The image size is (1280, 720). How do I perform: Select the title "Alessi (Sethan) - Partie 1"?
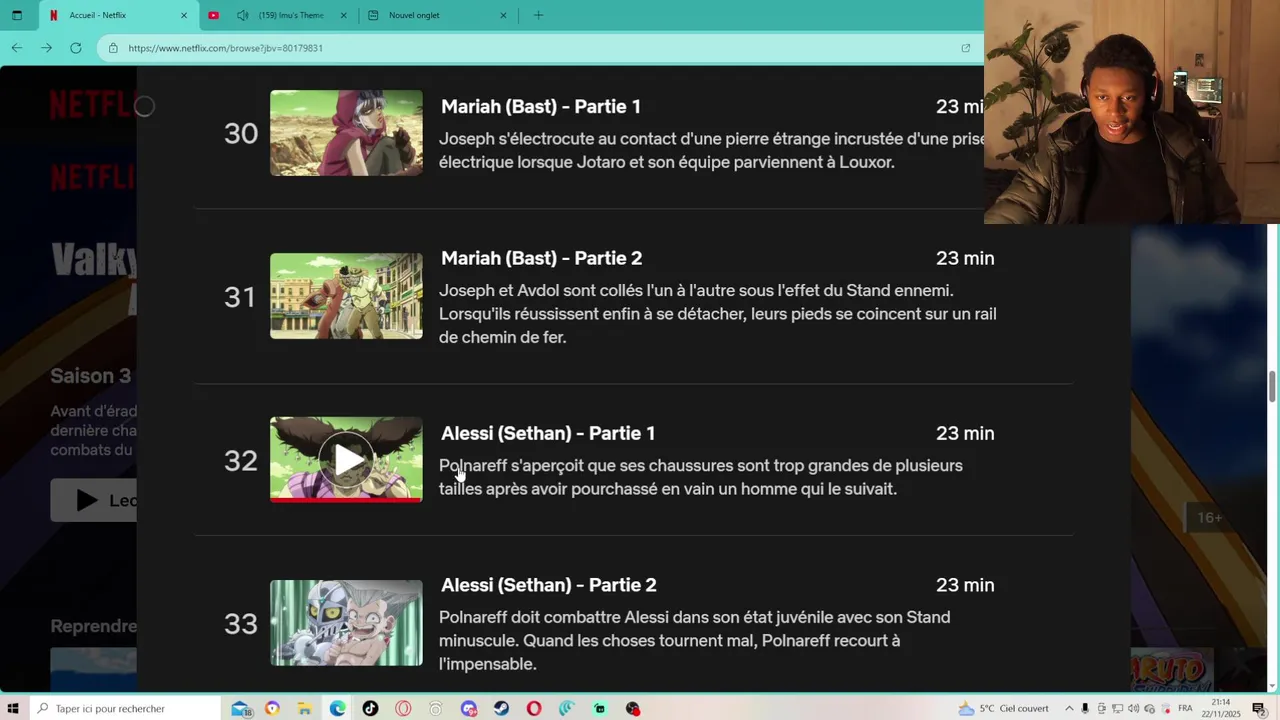548,433
